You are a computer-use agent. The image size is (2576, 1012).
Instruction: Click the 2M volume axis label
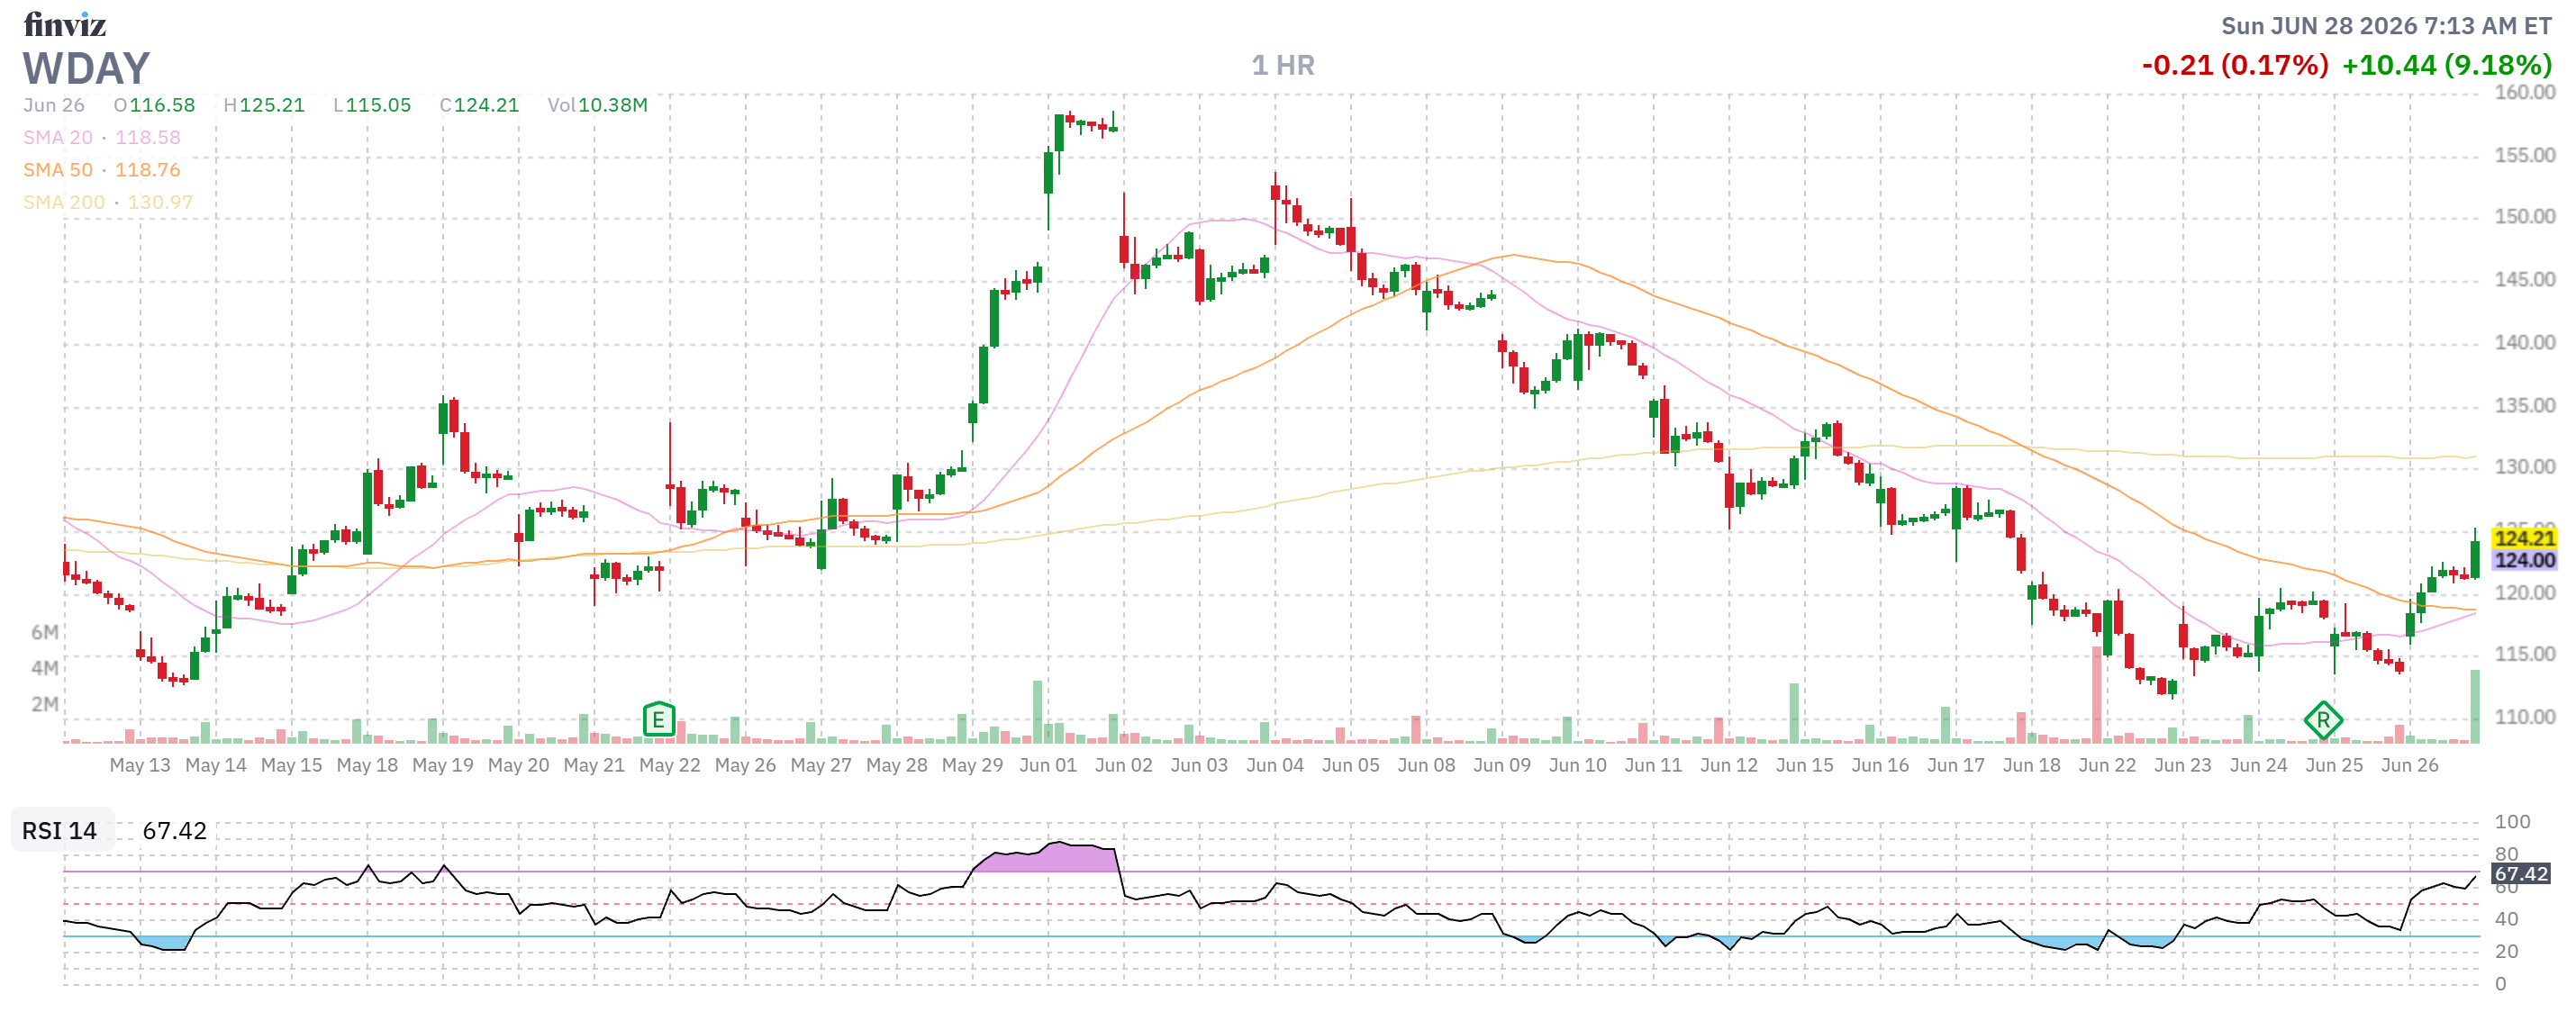tap(45, 704)
